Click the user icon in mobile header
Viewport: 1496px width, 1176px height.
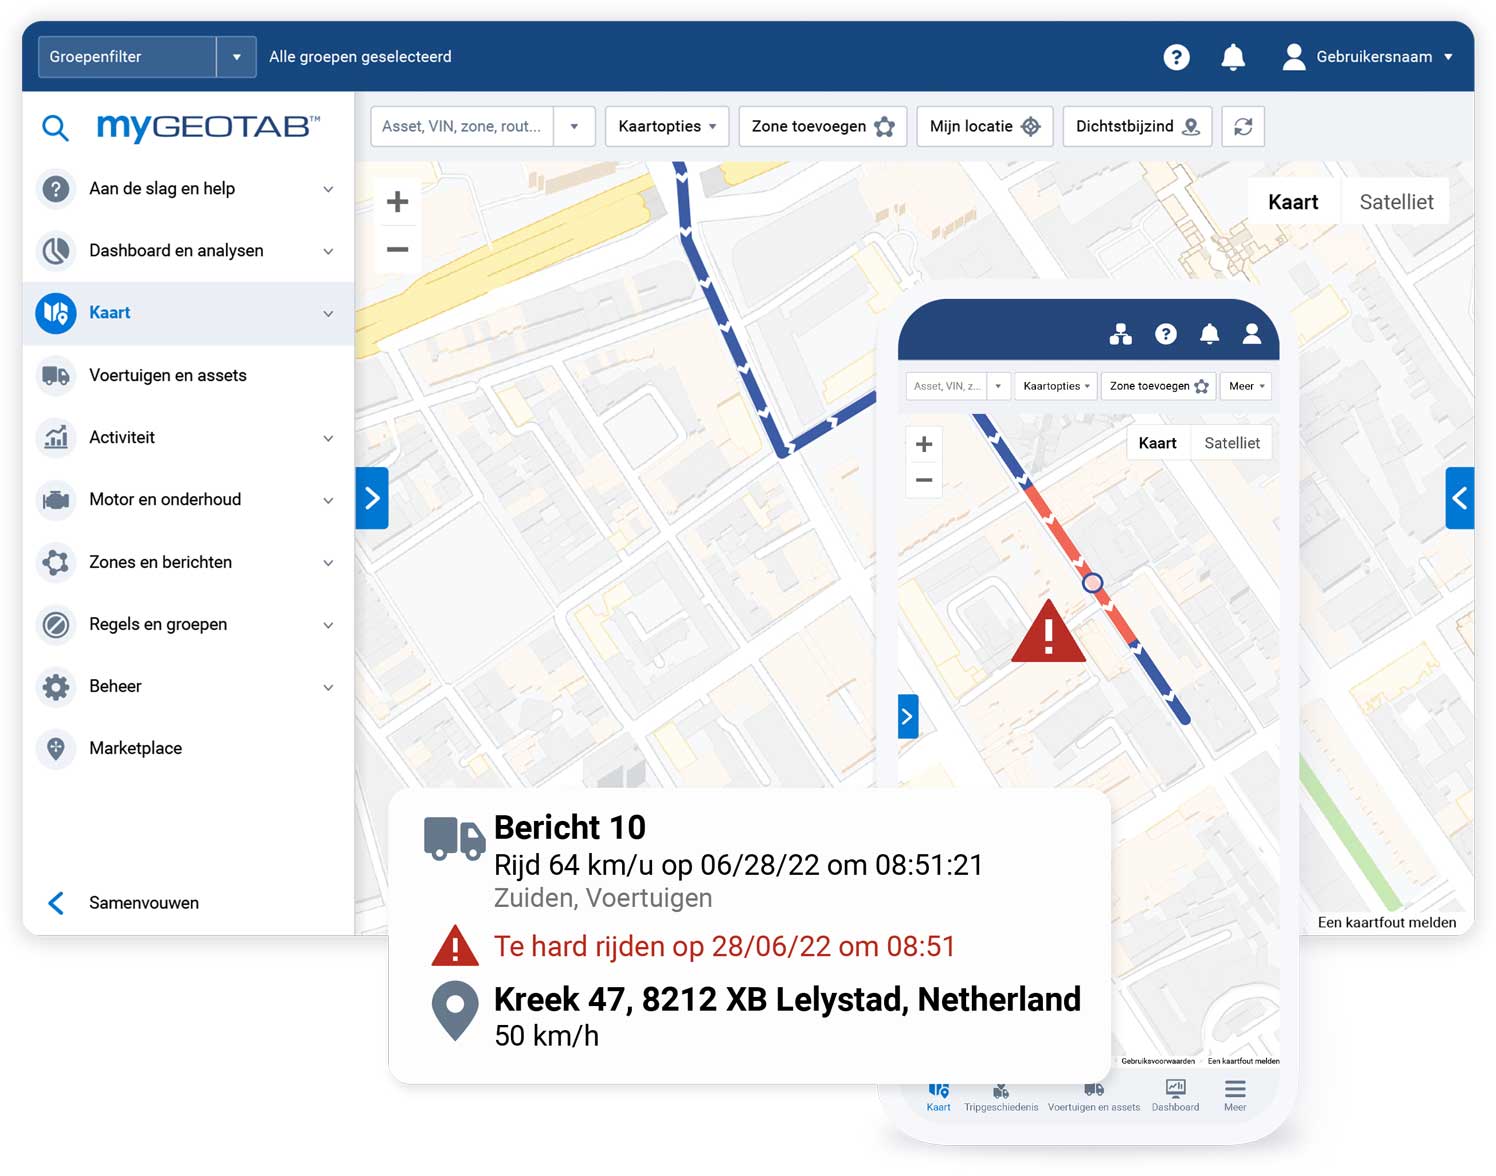(x=1251, y=334)
